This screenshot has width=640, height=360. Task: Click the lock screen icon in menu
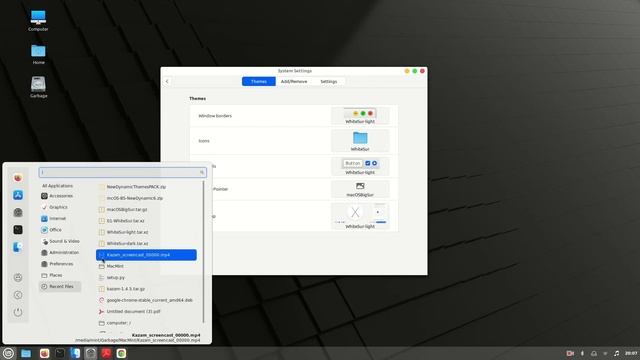point(18,278)
